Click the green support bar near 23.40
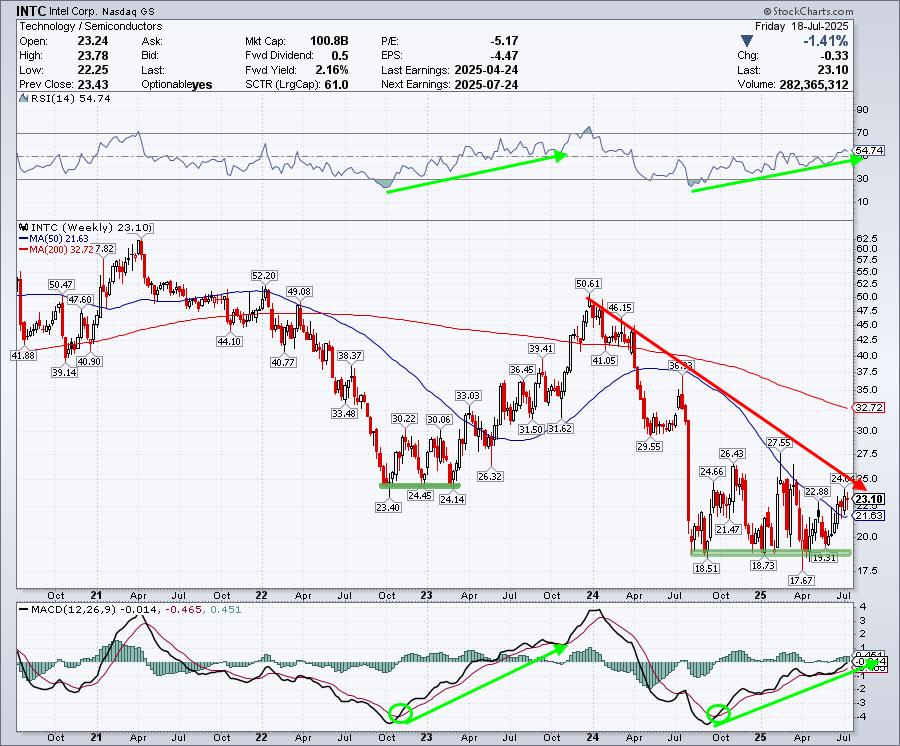 pyautogui.click(x=419, y=485)
